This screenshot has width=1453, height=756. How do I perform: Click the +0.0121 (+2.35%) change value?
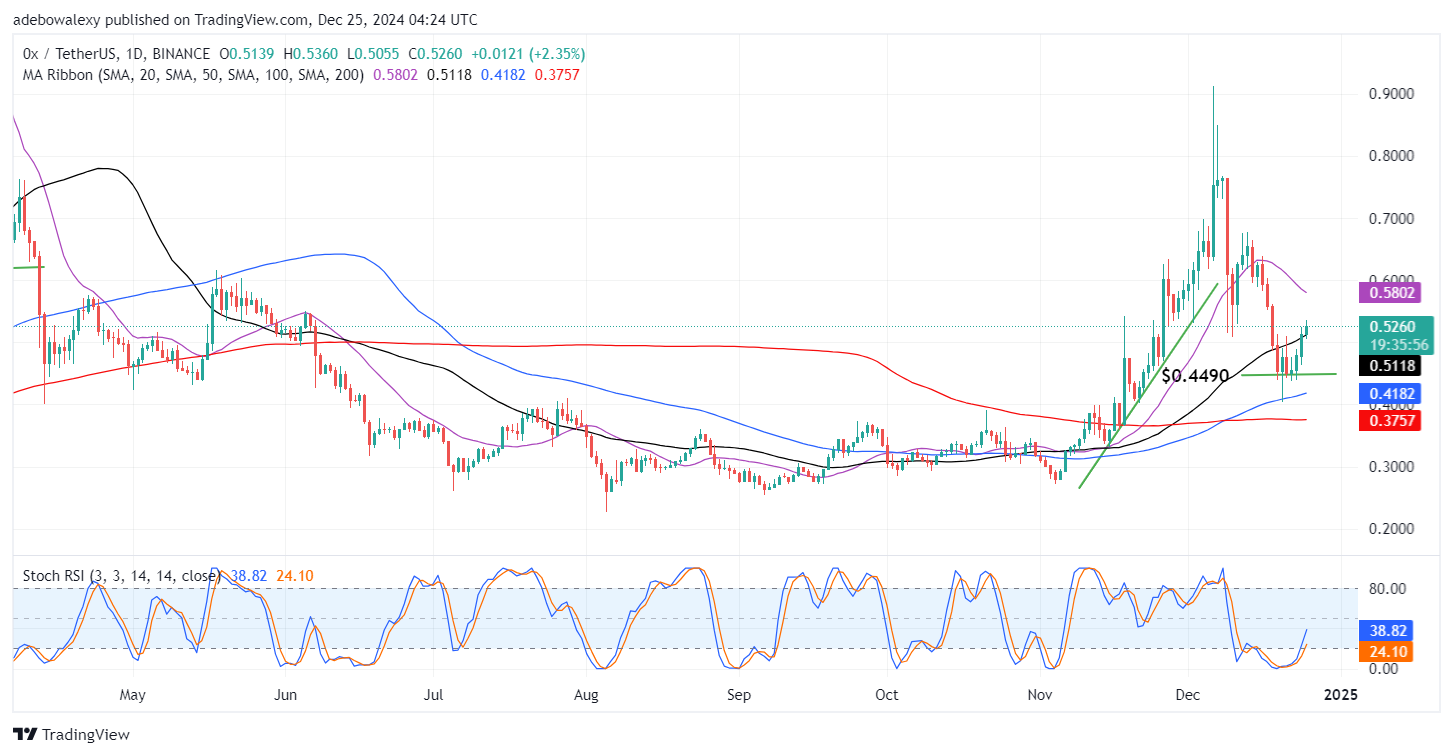[529, 54]
